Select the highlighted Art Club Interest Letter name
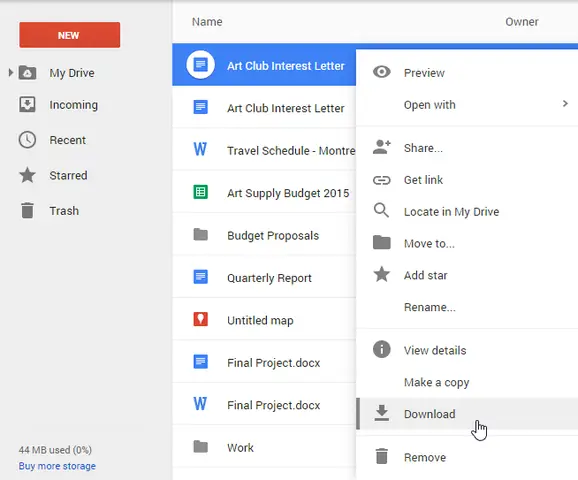Viewport: 578px width, 480px height. [x=286, y=66]
